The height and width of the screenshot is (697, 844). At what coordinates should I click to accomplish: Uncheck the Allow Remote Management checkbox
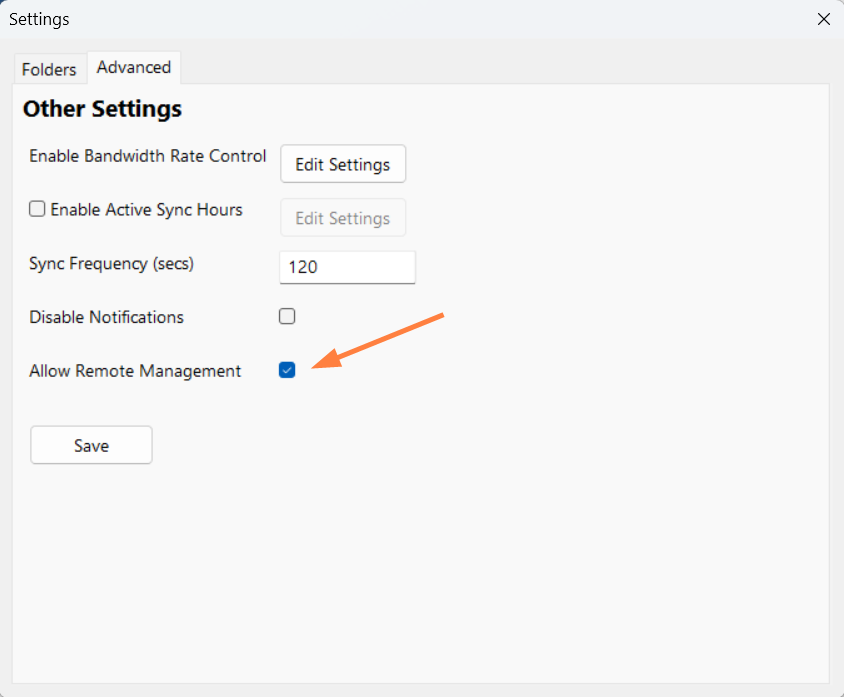pyautogui.click(x=287, y=371)
